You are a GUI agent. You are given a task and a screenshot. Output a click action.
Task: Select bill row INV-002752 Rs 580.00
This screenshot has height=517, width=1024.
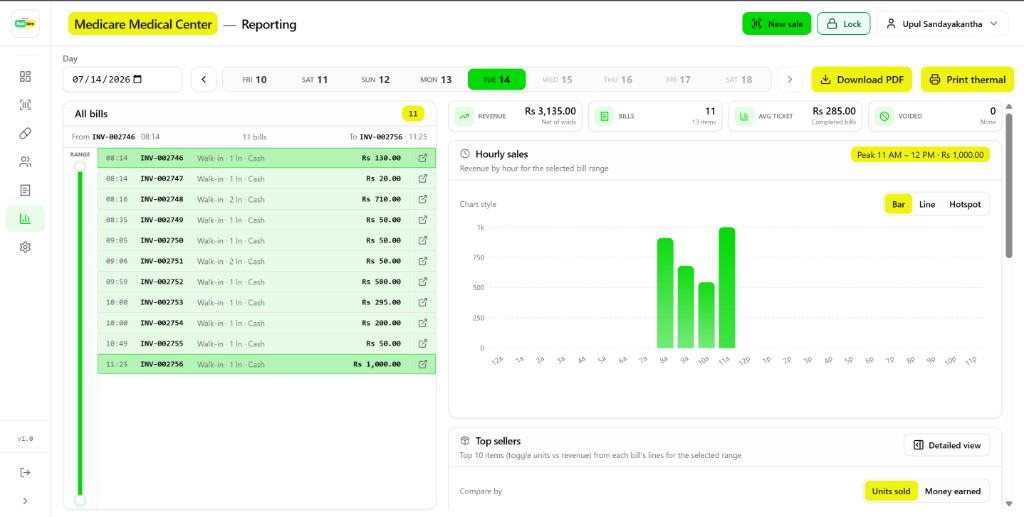coord(266,281)
